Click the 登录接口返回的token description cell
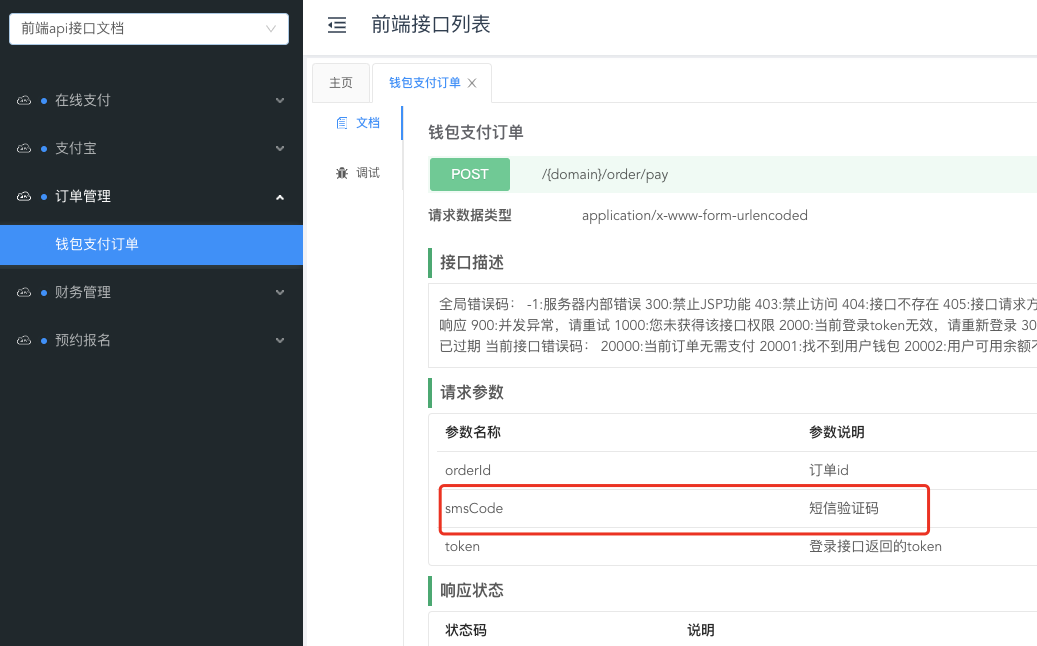The width and height of the screenshot is (1037, 646). point(876,547)
